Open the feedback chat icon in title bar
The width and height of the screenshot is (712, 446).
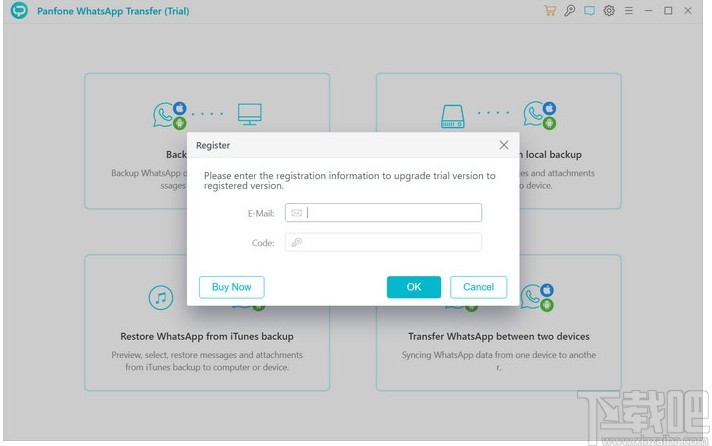pos(589,10)
